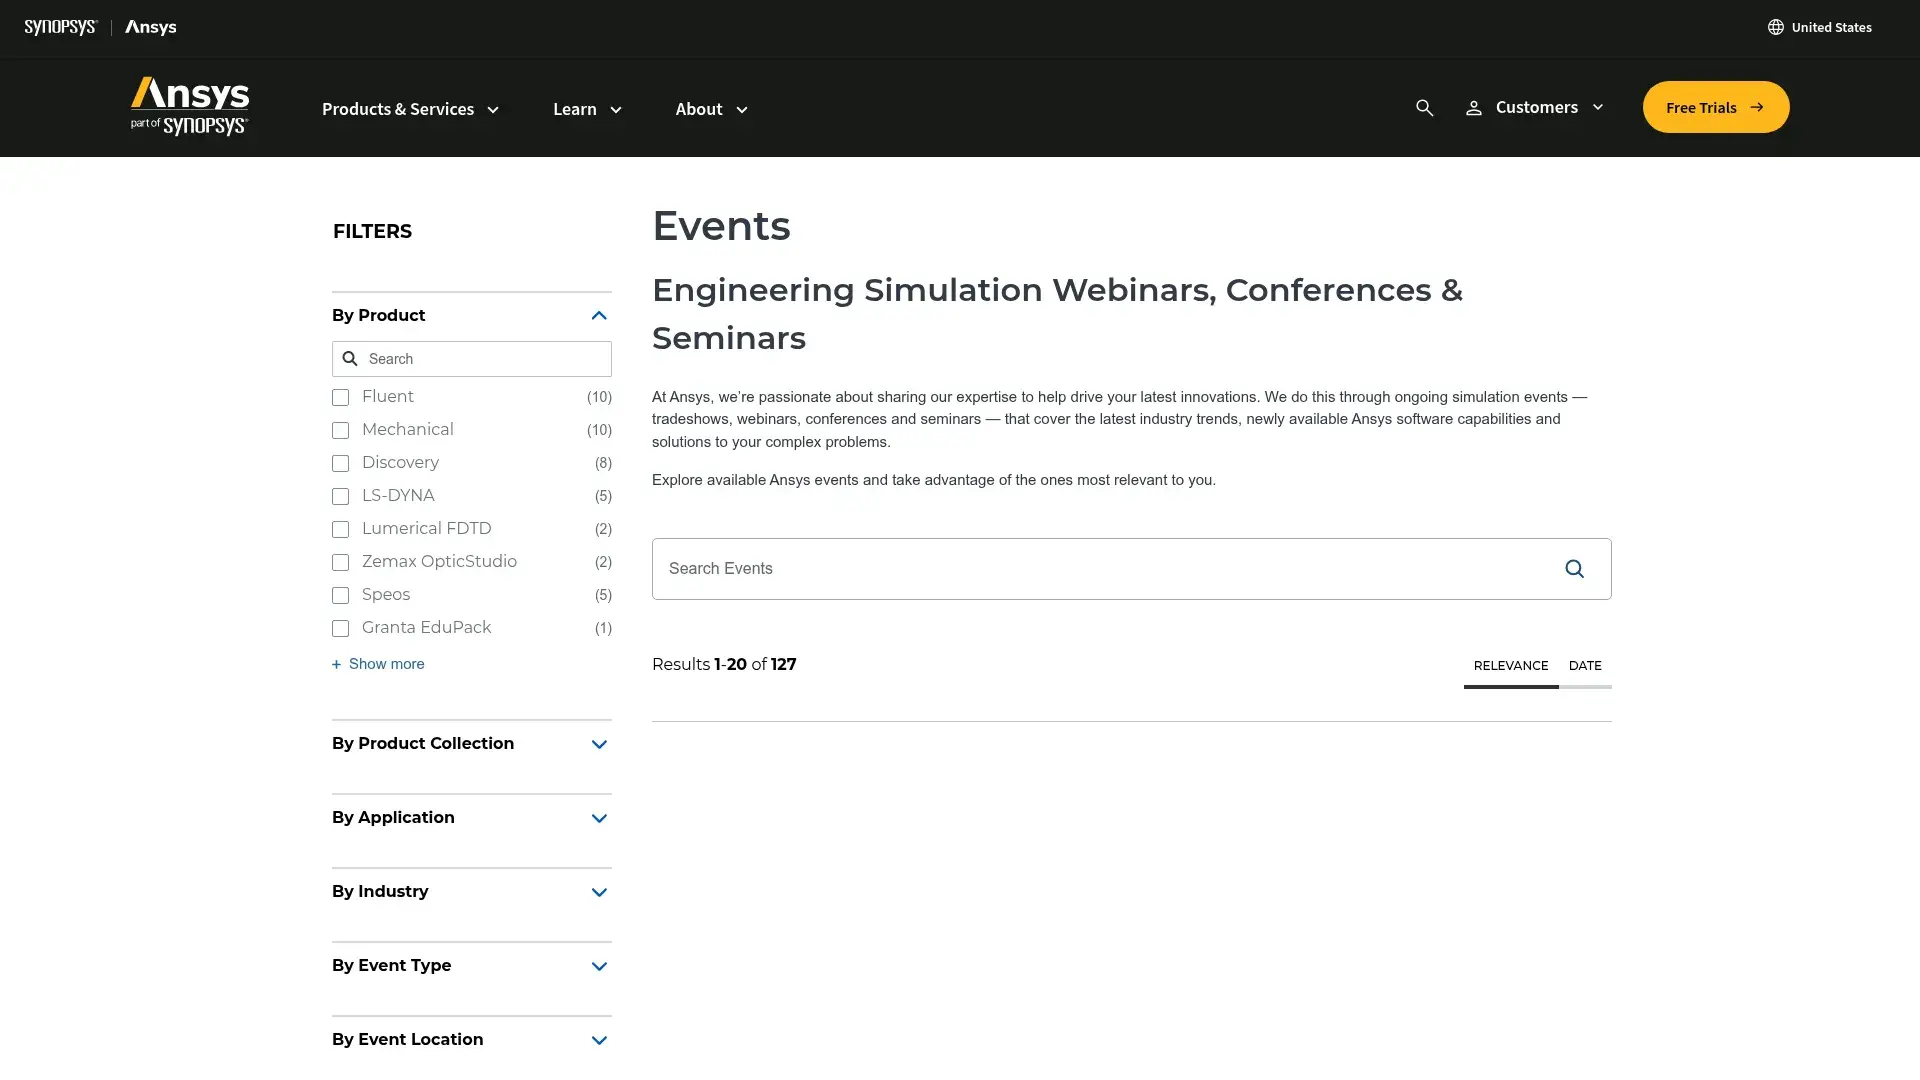
Task: Click the Granta EduPack label text
Action: [x=426, y=628]
